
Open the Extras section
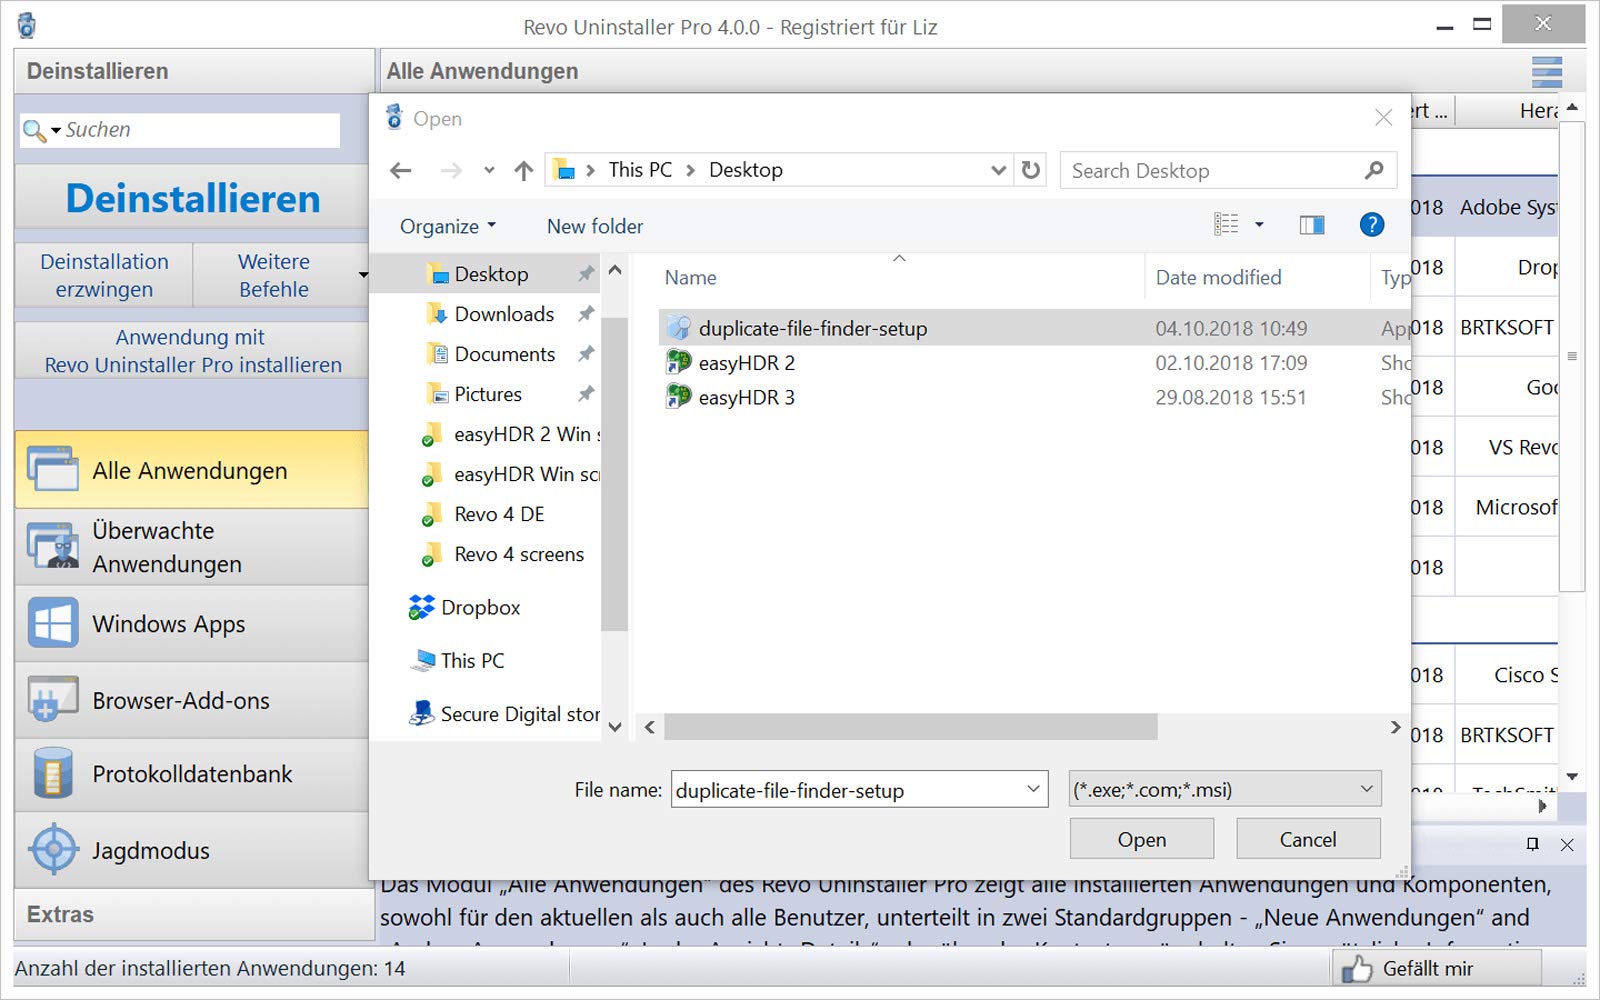(x=194, y=914)
